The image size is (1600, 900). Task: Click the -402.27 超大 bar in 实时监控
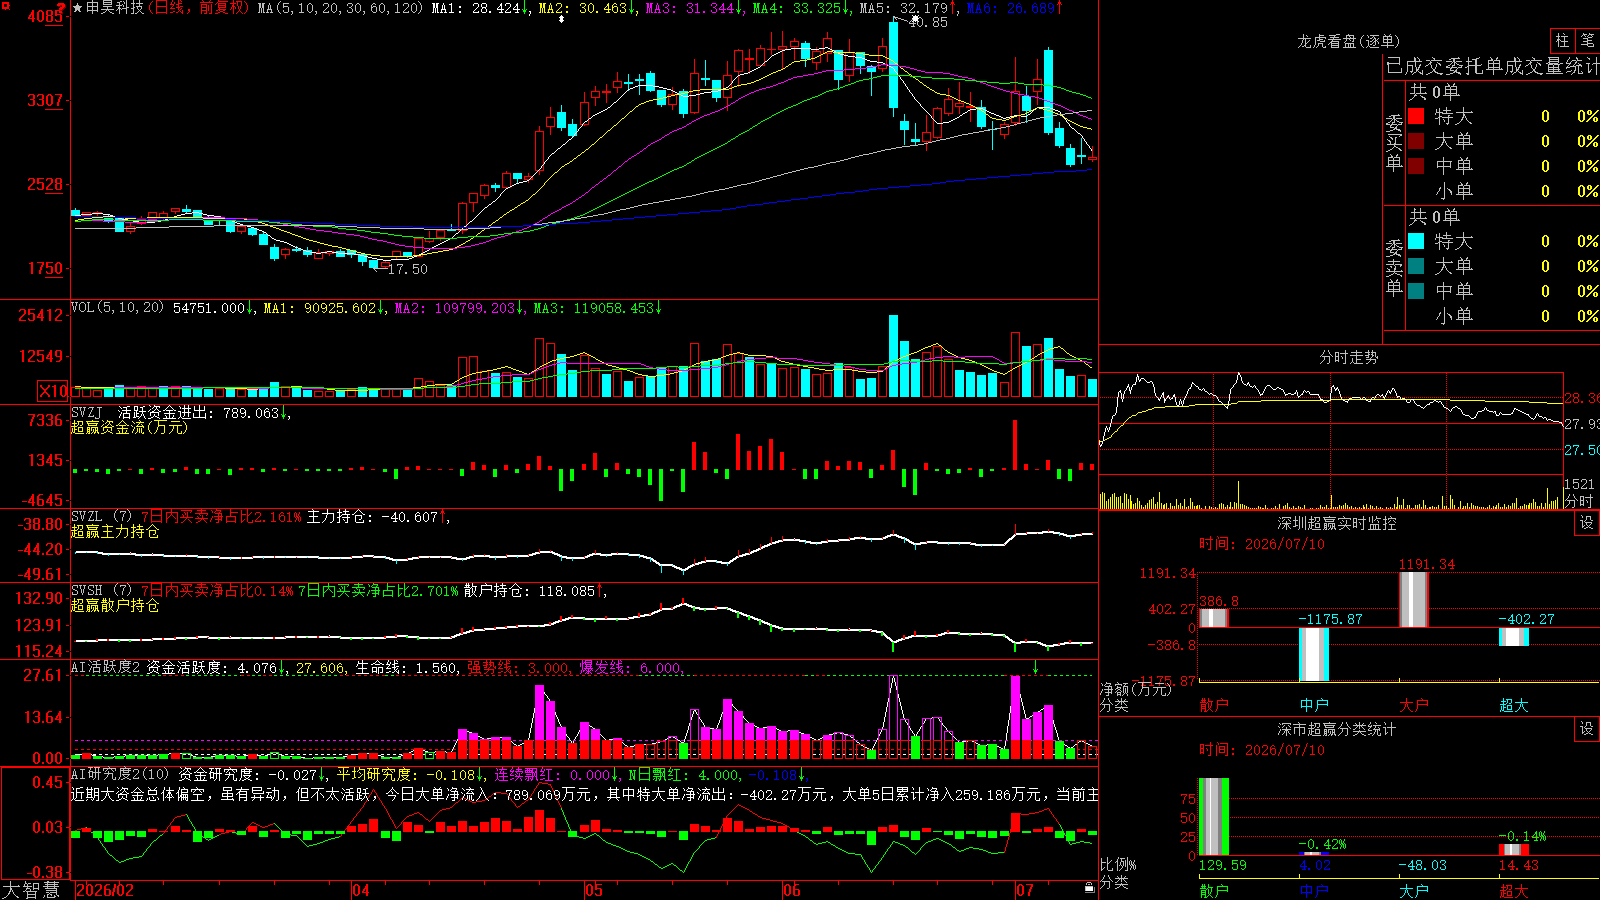(1514, 637)
